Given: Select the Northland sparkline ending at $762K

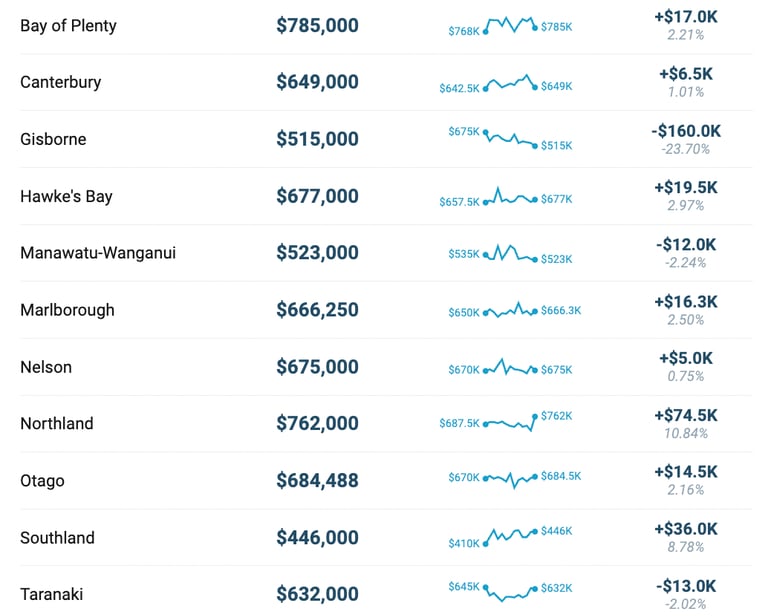Looking at the screenshot, I should pos(510,423).
